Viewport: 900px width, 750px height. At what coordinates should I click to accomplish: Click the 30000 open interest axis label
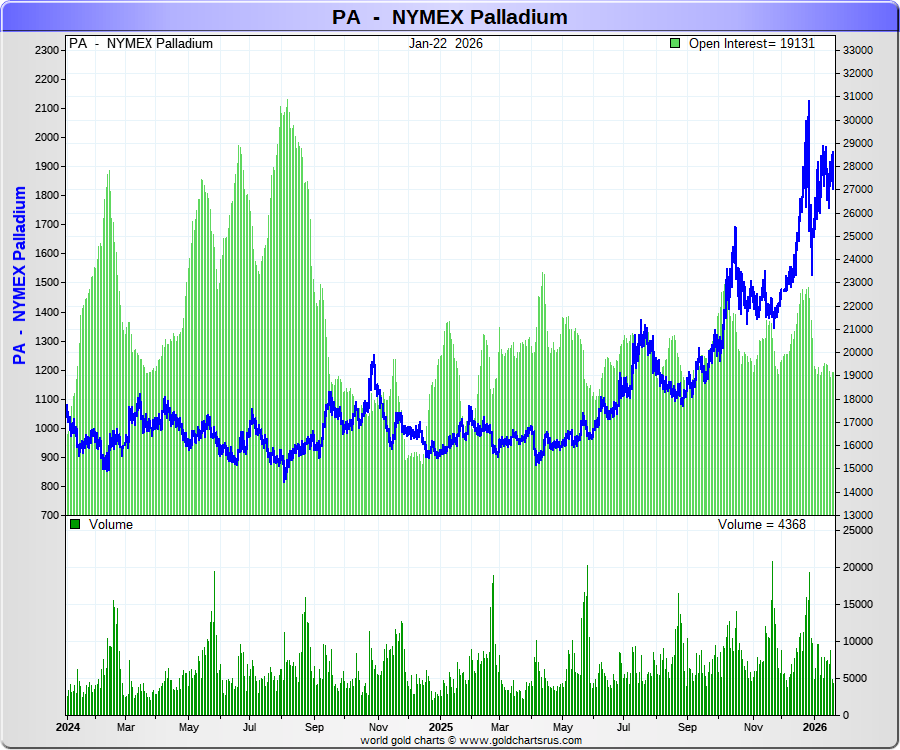click(x=858, y=120)
